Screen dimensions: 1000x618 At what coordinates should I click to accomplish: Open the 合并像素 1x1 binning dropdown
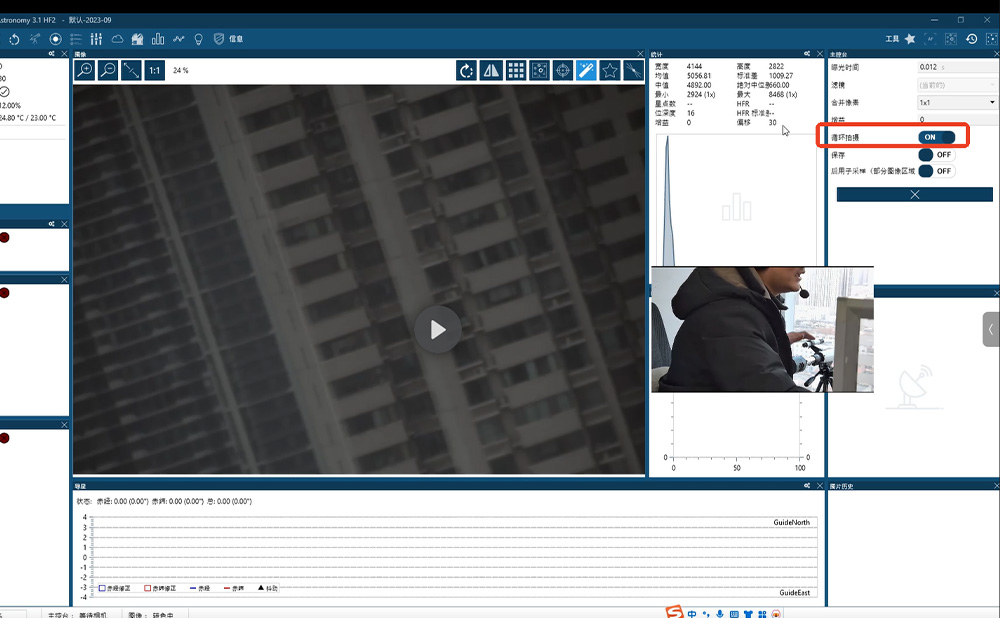[957, 102]
